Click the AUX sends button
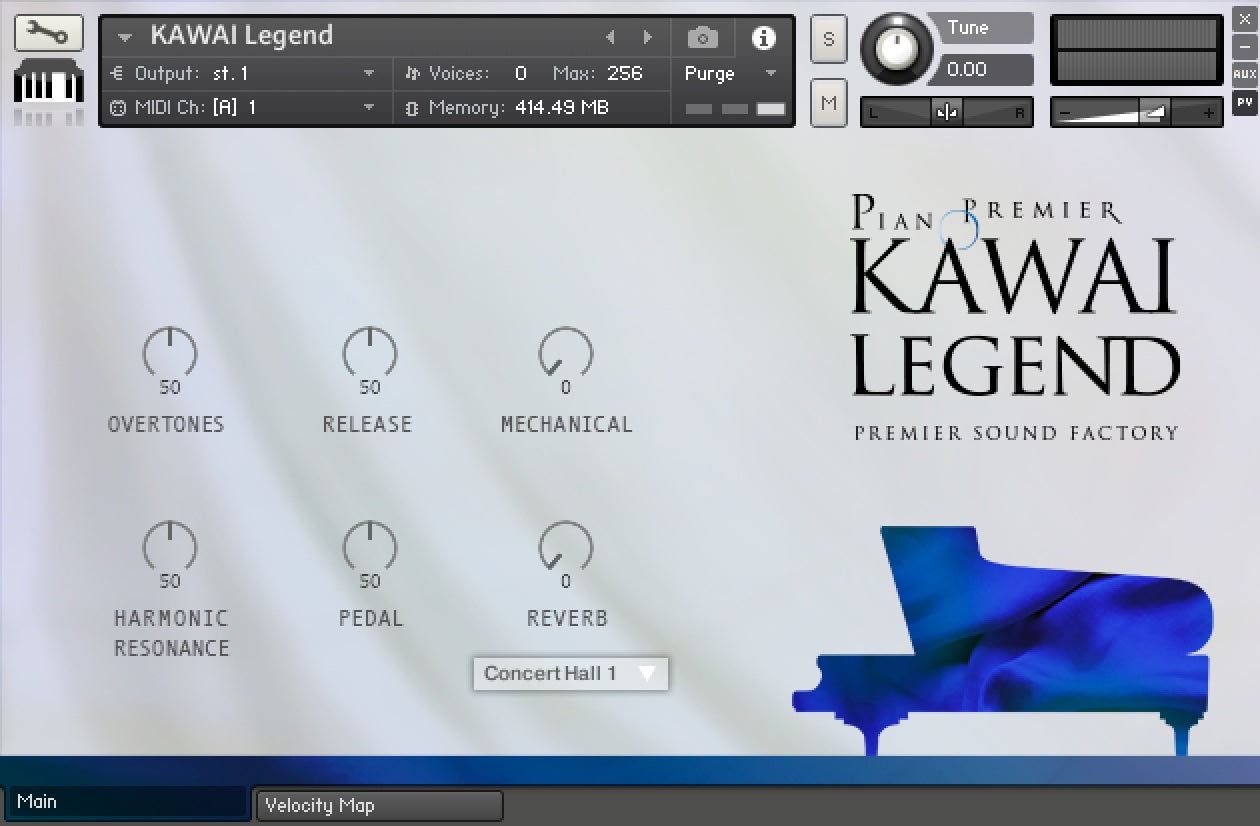The height and width of the screenshot is (826, 1260). [1244, 74]
